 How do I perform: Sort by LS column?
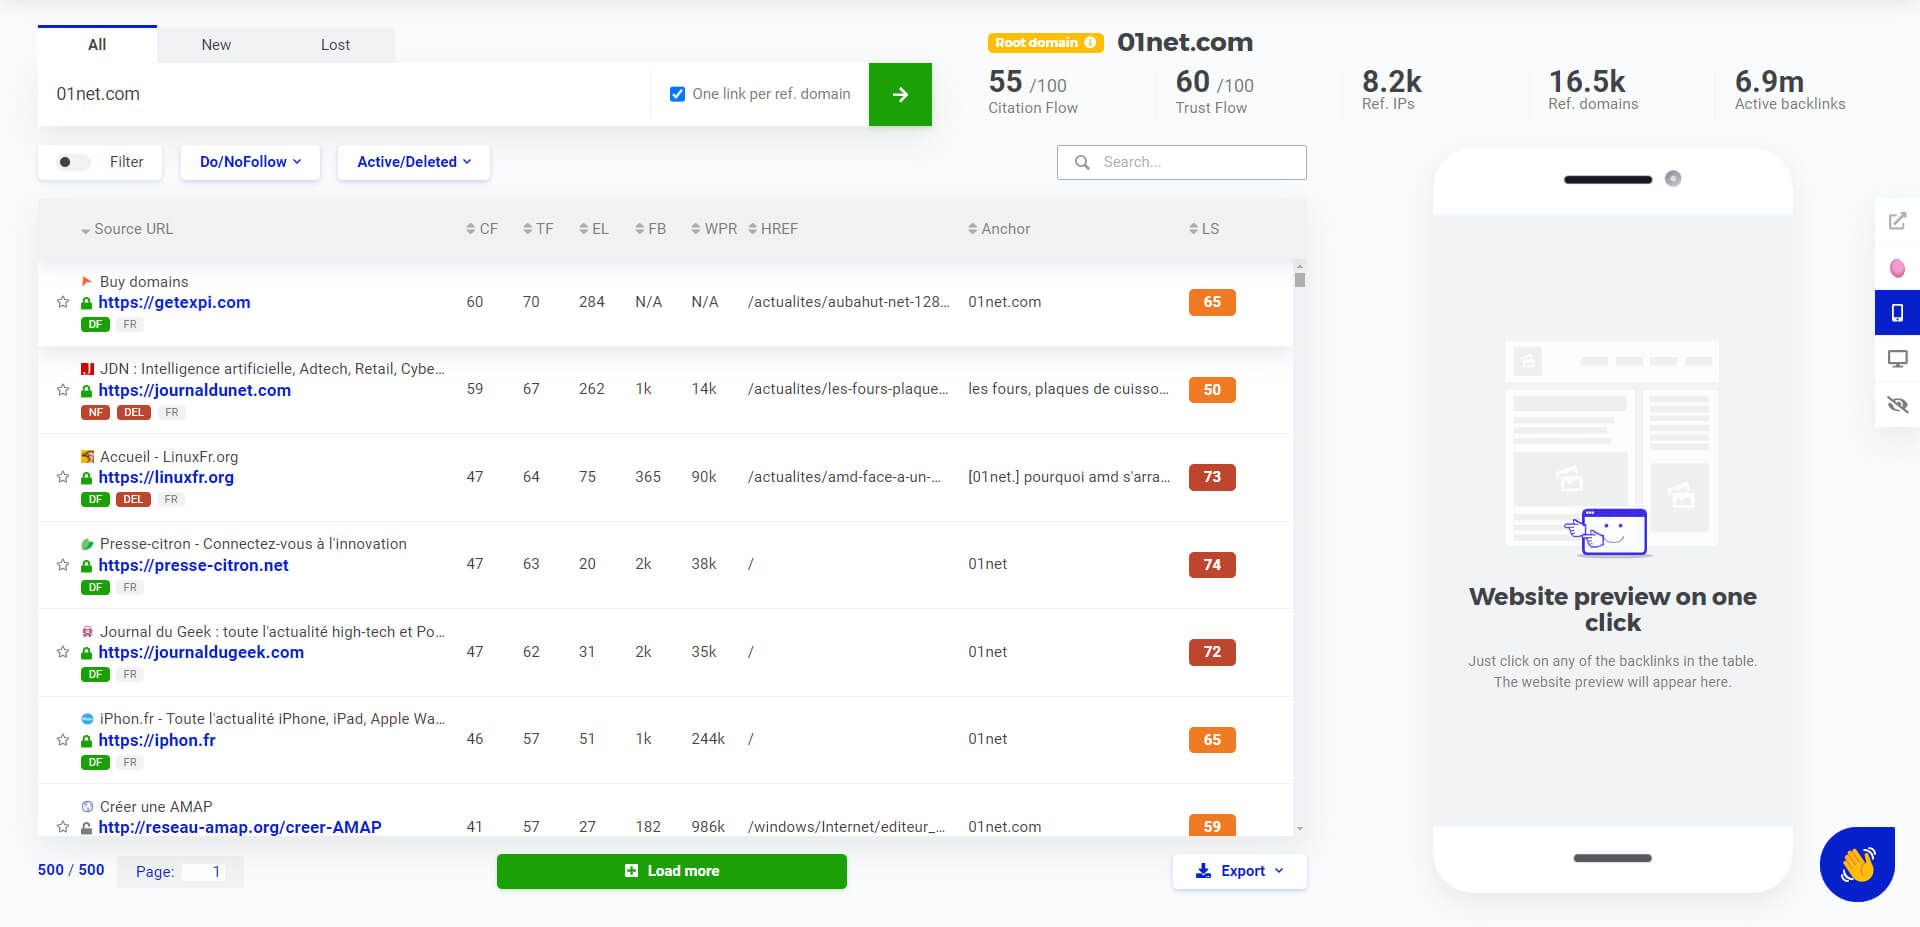[x=1204, y=229]
